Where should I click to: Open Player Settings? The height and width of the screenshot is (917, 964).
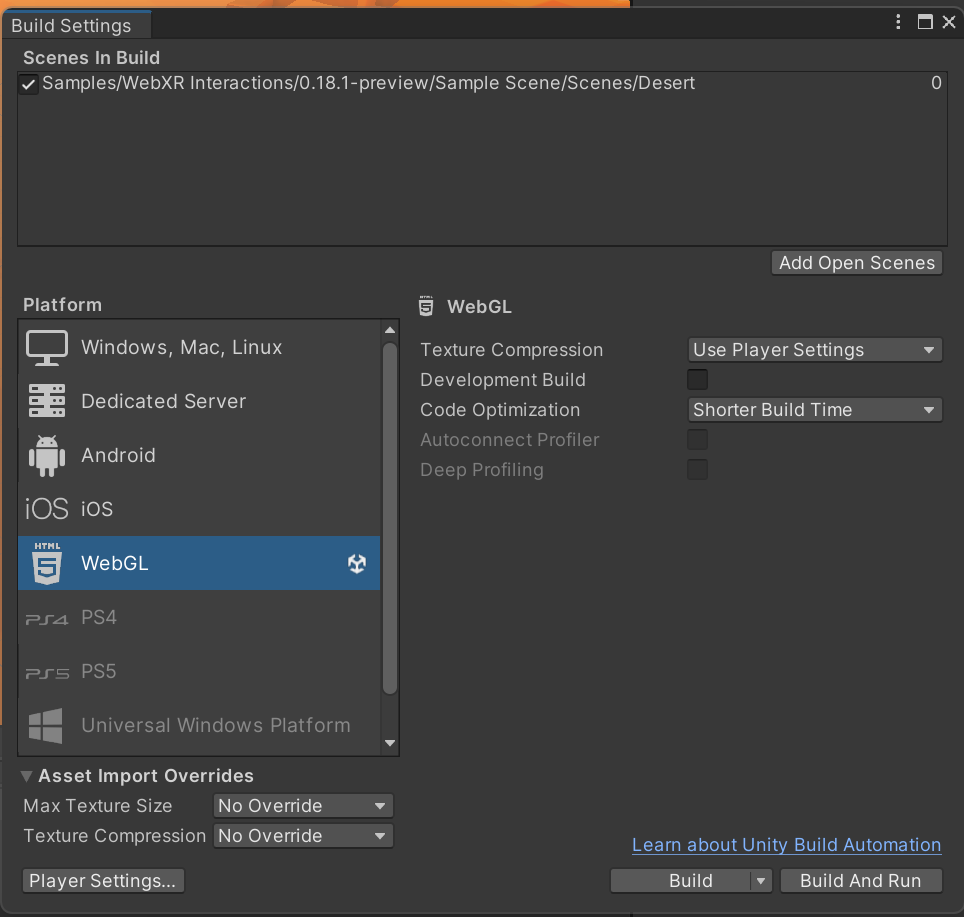point(103,881)
